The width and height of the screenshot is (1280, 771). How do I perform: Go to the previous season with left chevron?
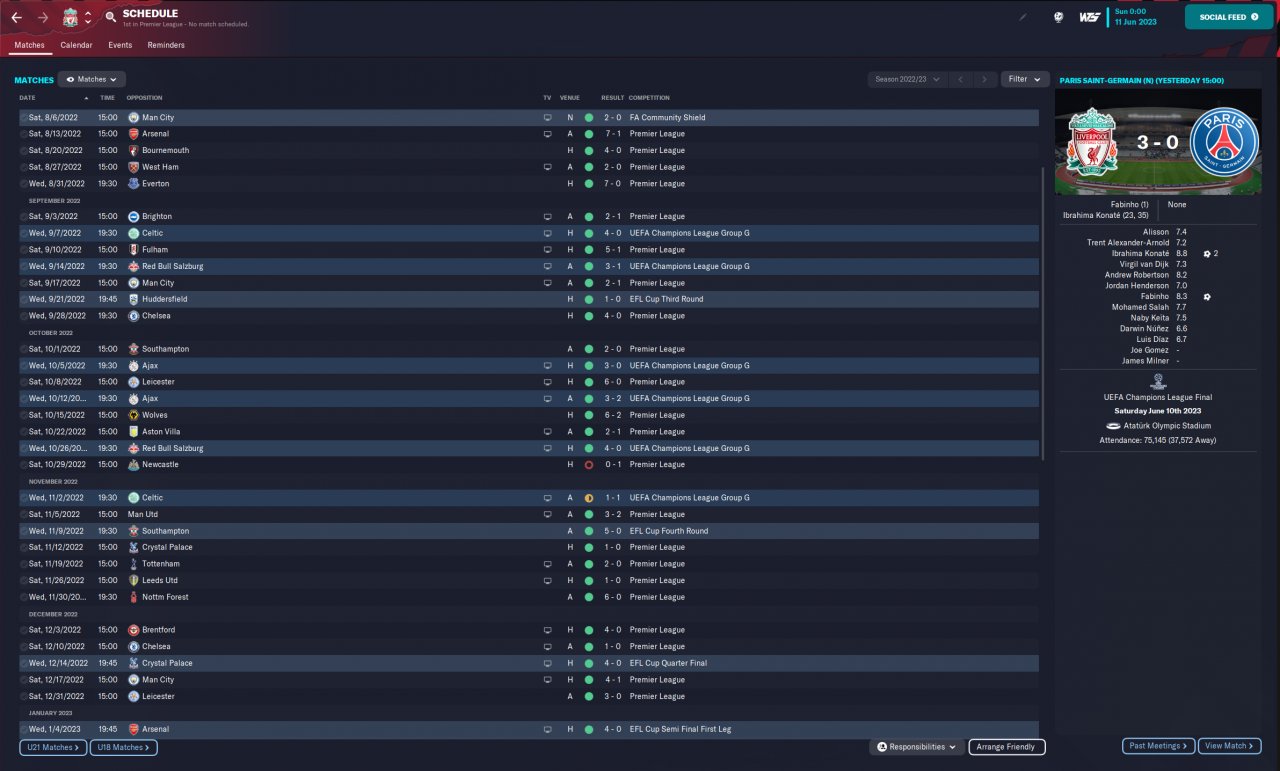click(x=960, y=79)
